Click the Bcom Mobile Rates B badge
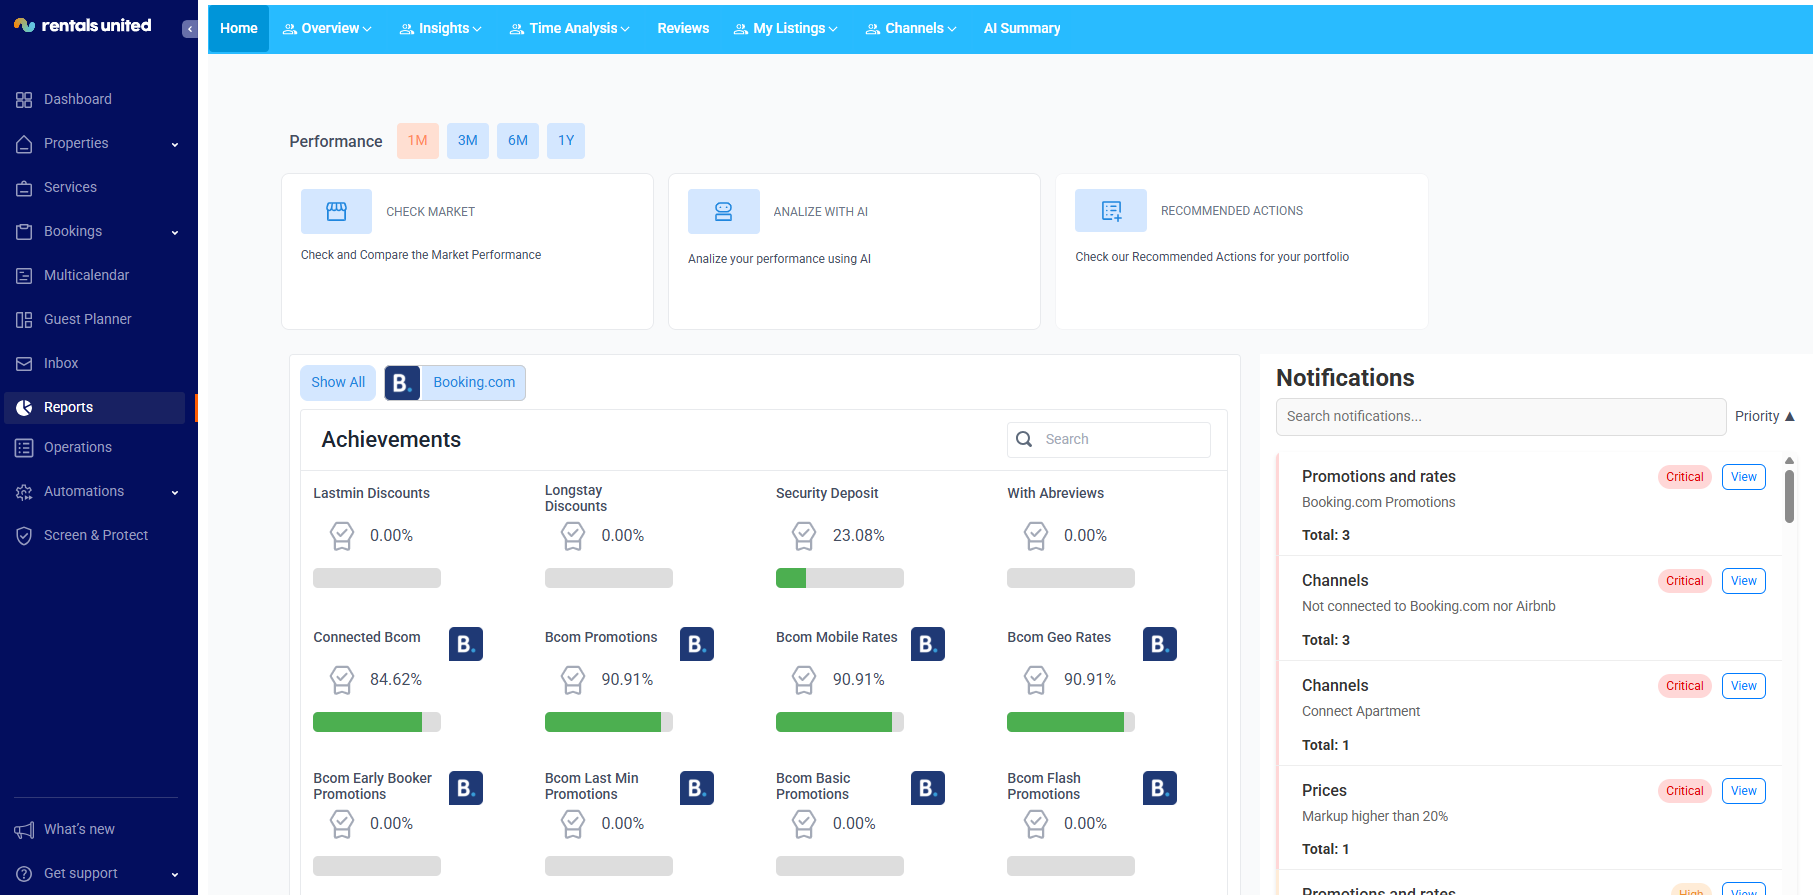Viewport: 1813px width, 895px height. coord(928,644)
